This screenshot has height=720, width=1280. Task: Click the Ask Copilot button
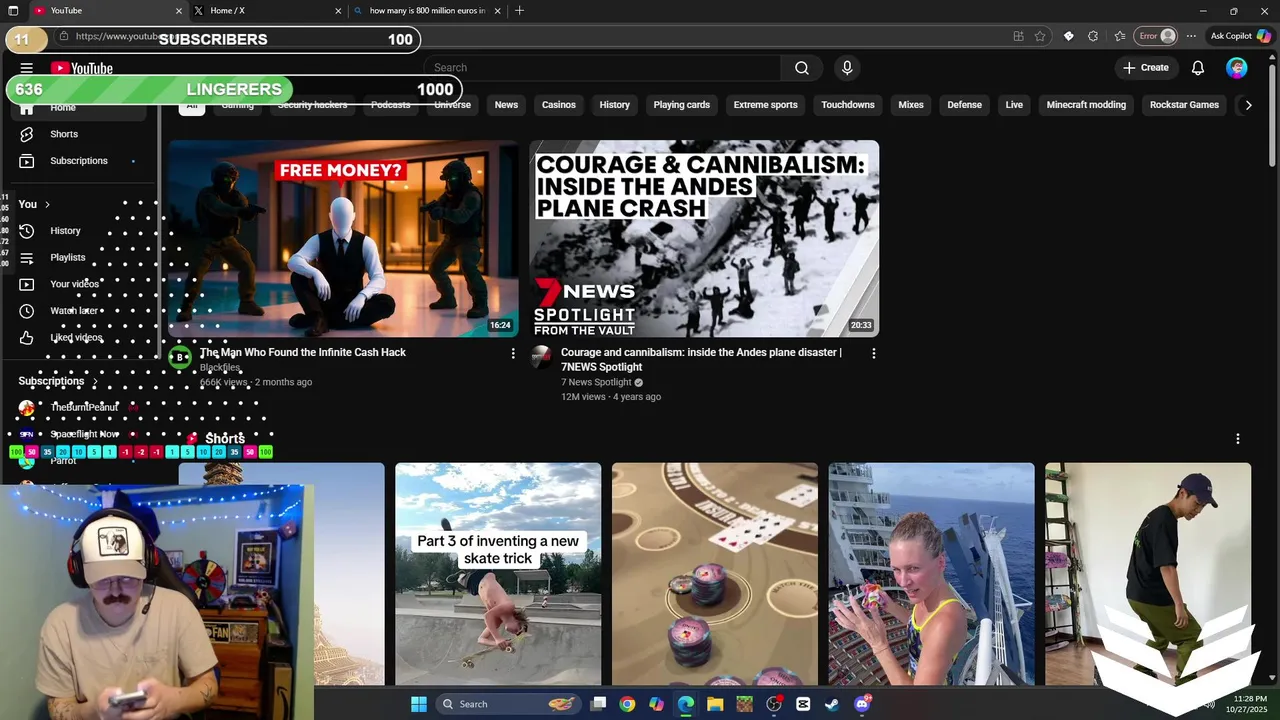(1240, 36)
